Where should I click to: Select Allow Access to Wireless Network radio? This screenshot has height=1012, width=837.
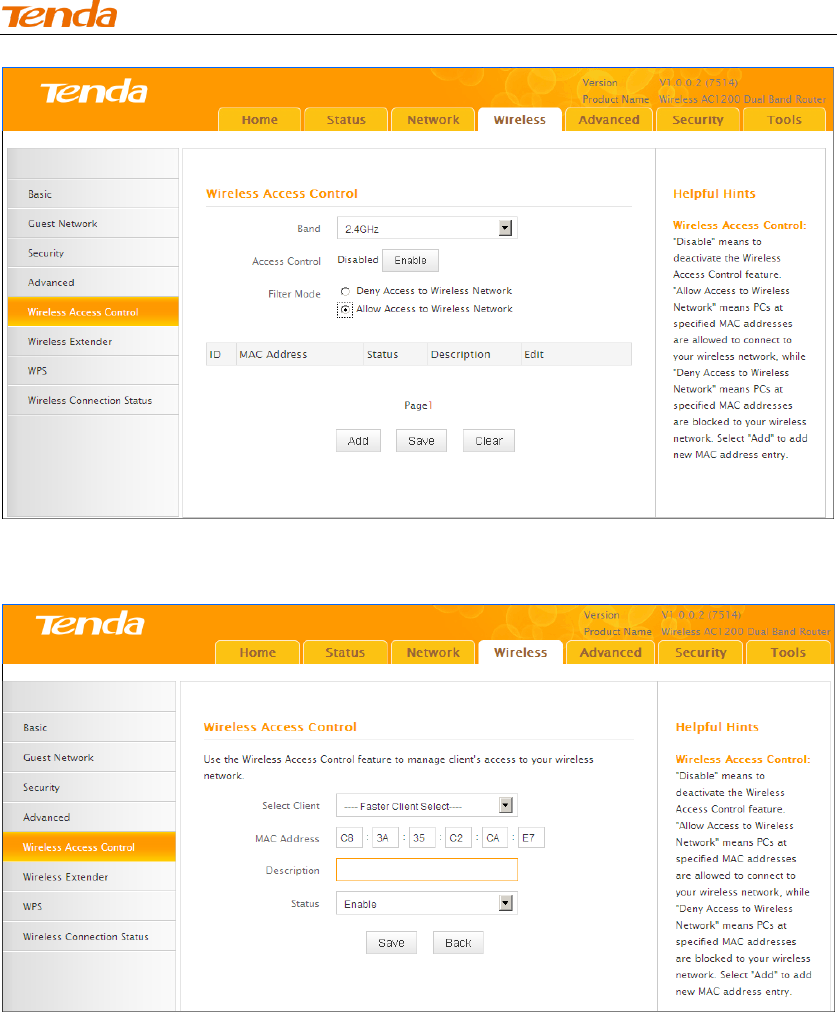(x=345, y=310)
